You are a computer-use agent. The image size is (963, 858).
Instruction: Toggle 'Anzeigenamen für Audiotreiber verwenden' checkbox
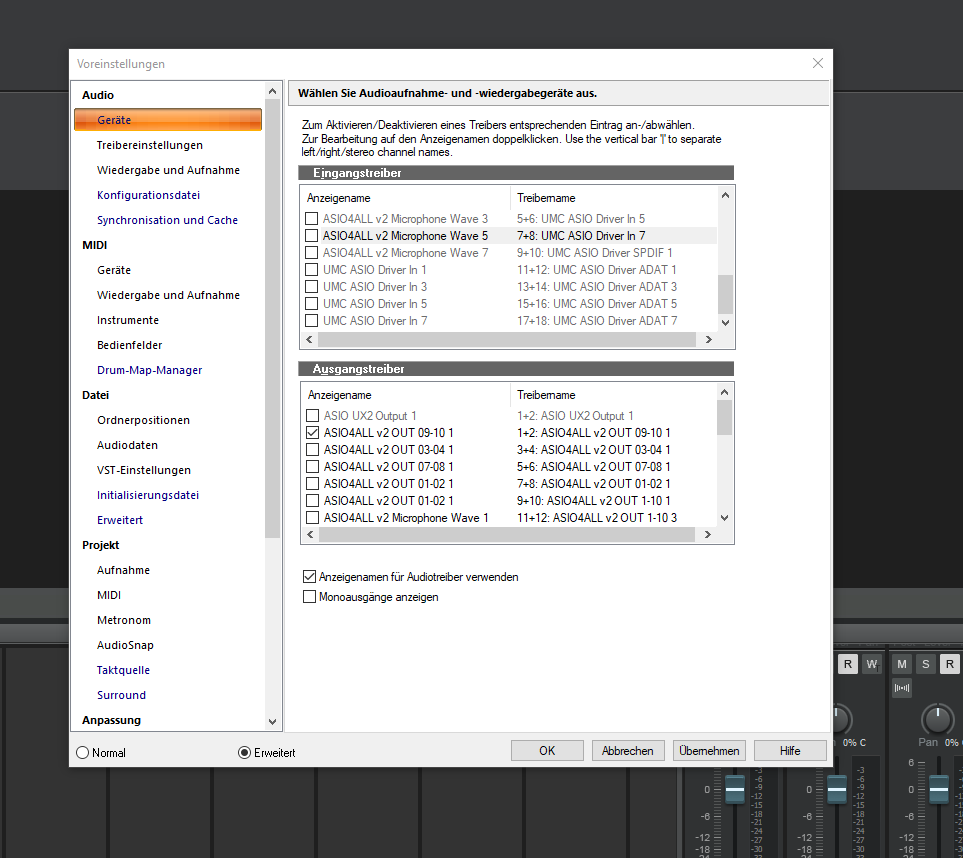point(310,577)
